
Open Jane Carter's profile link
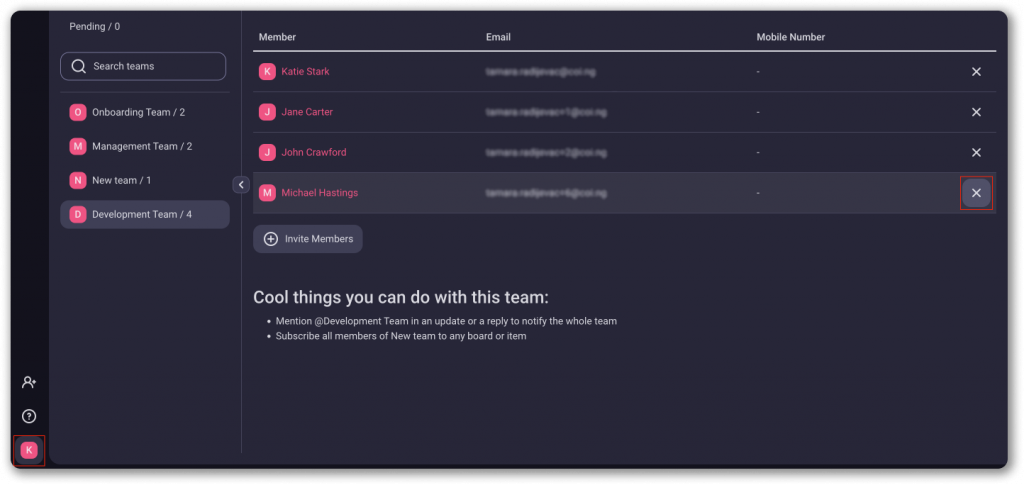(x=307, y=112)
